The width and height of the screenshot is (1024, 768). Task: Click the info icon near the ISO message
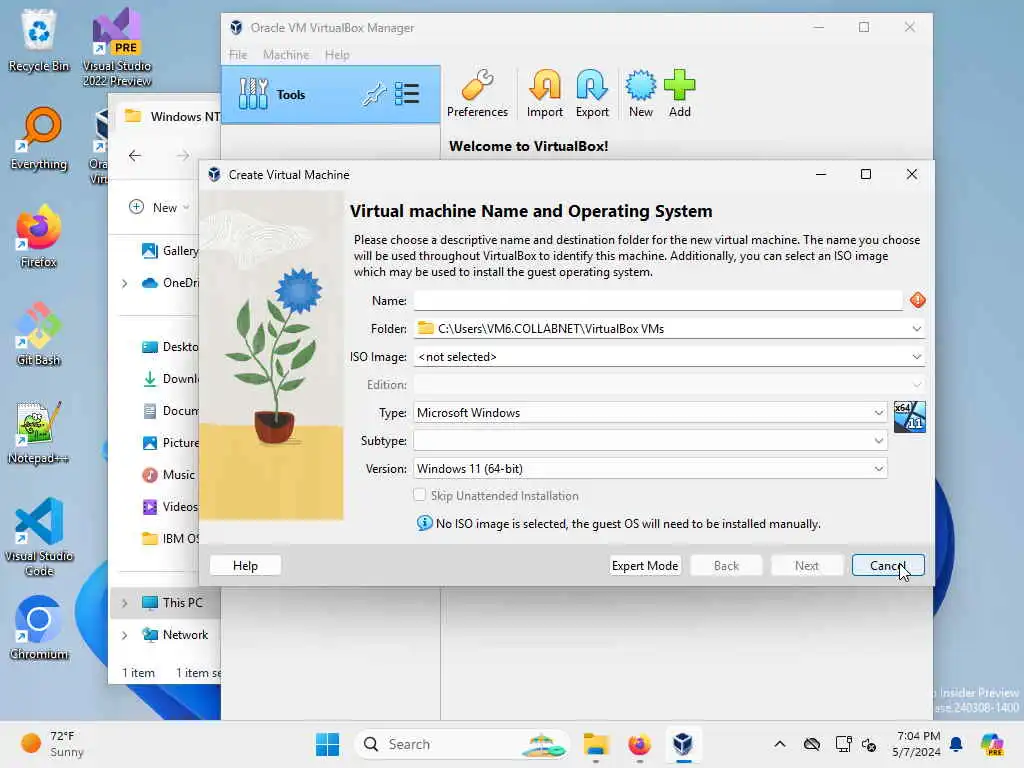point(424,523)
